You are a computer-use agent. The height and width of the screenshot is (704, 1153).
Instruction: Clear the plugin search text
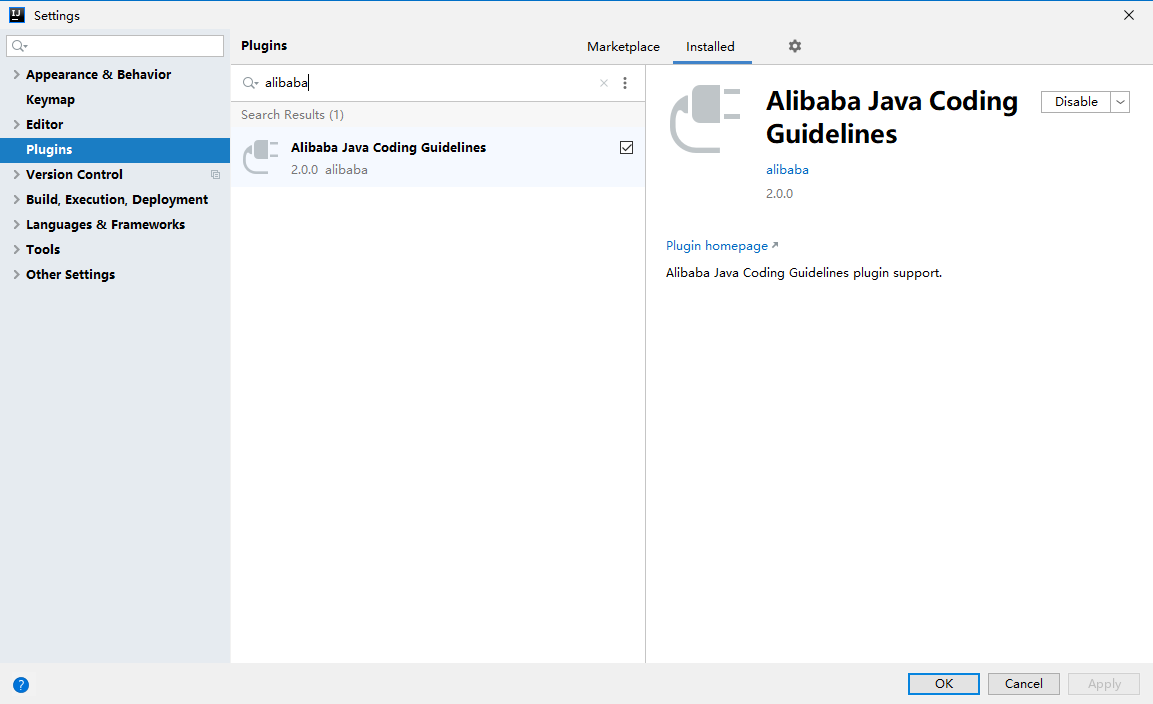tap(604, 83)
